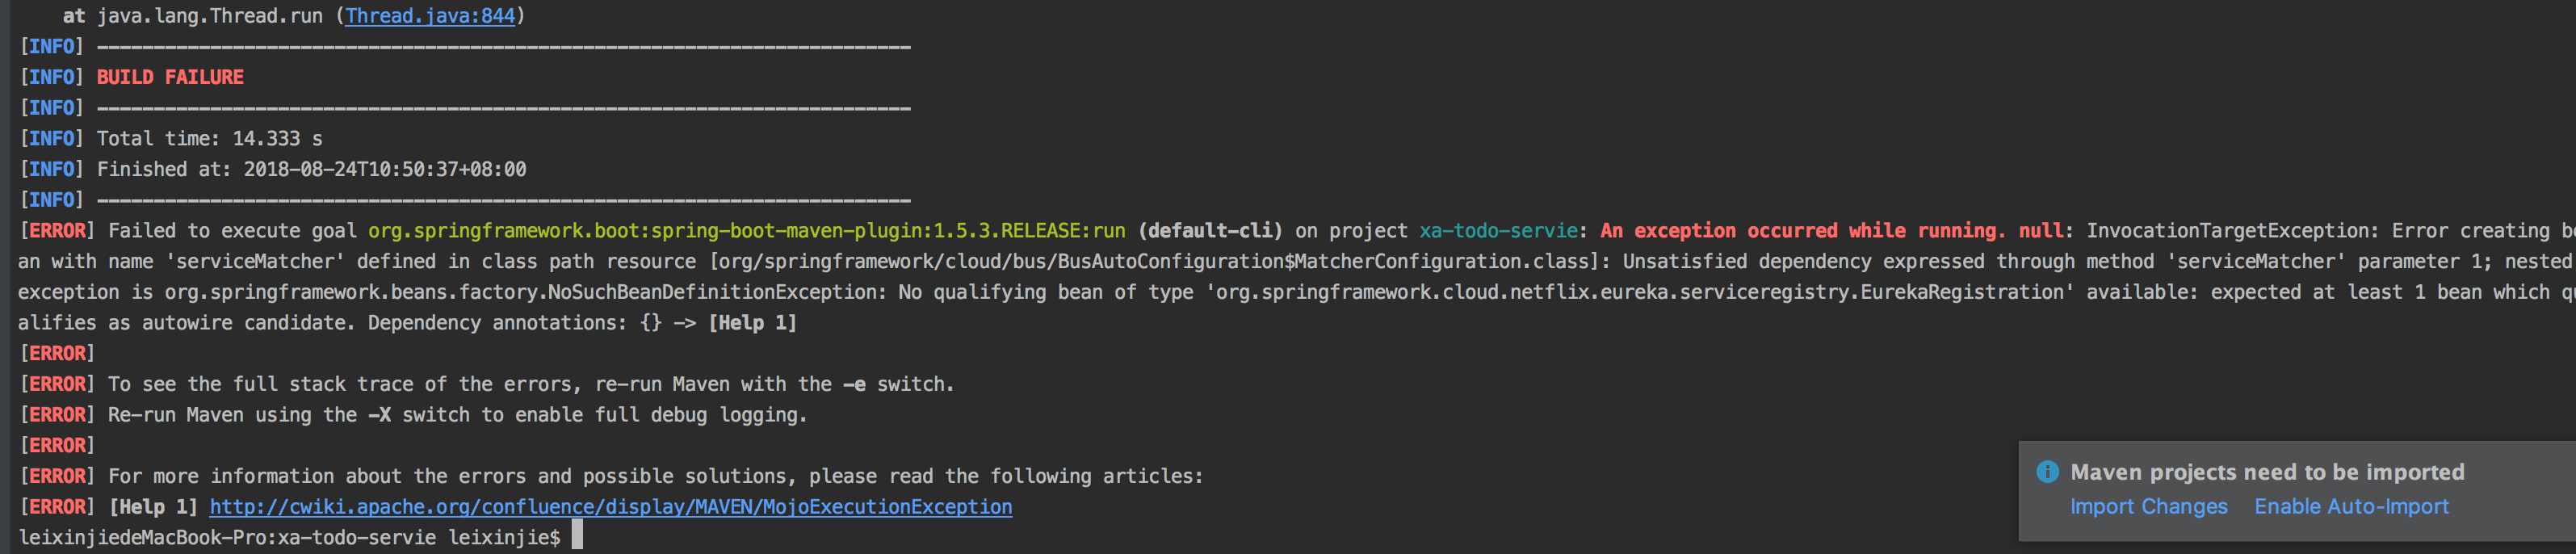Click the 'at java.lang.Thread.run' text
This screenshot has height=554, width=2576.
point(193,16)
